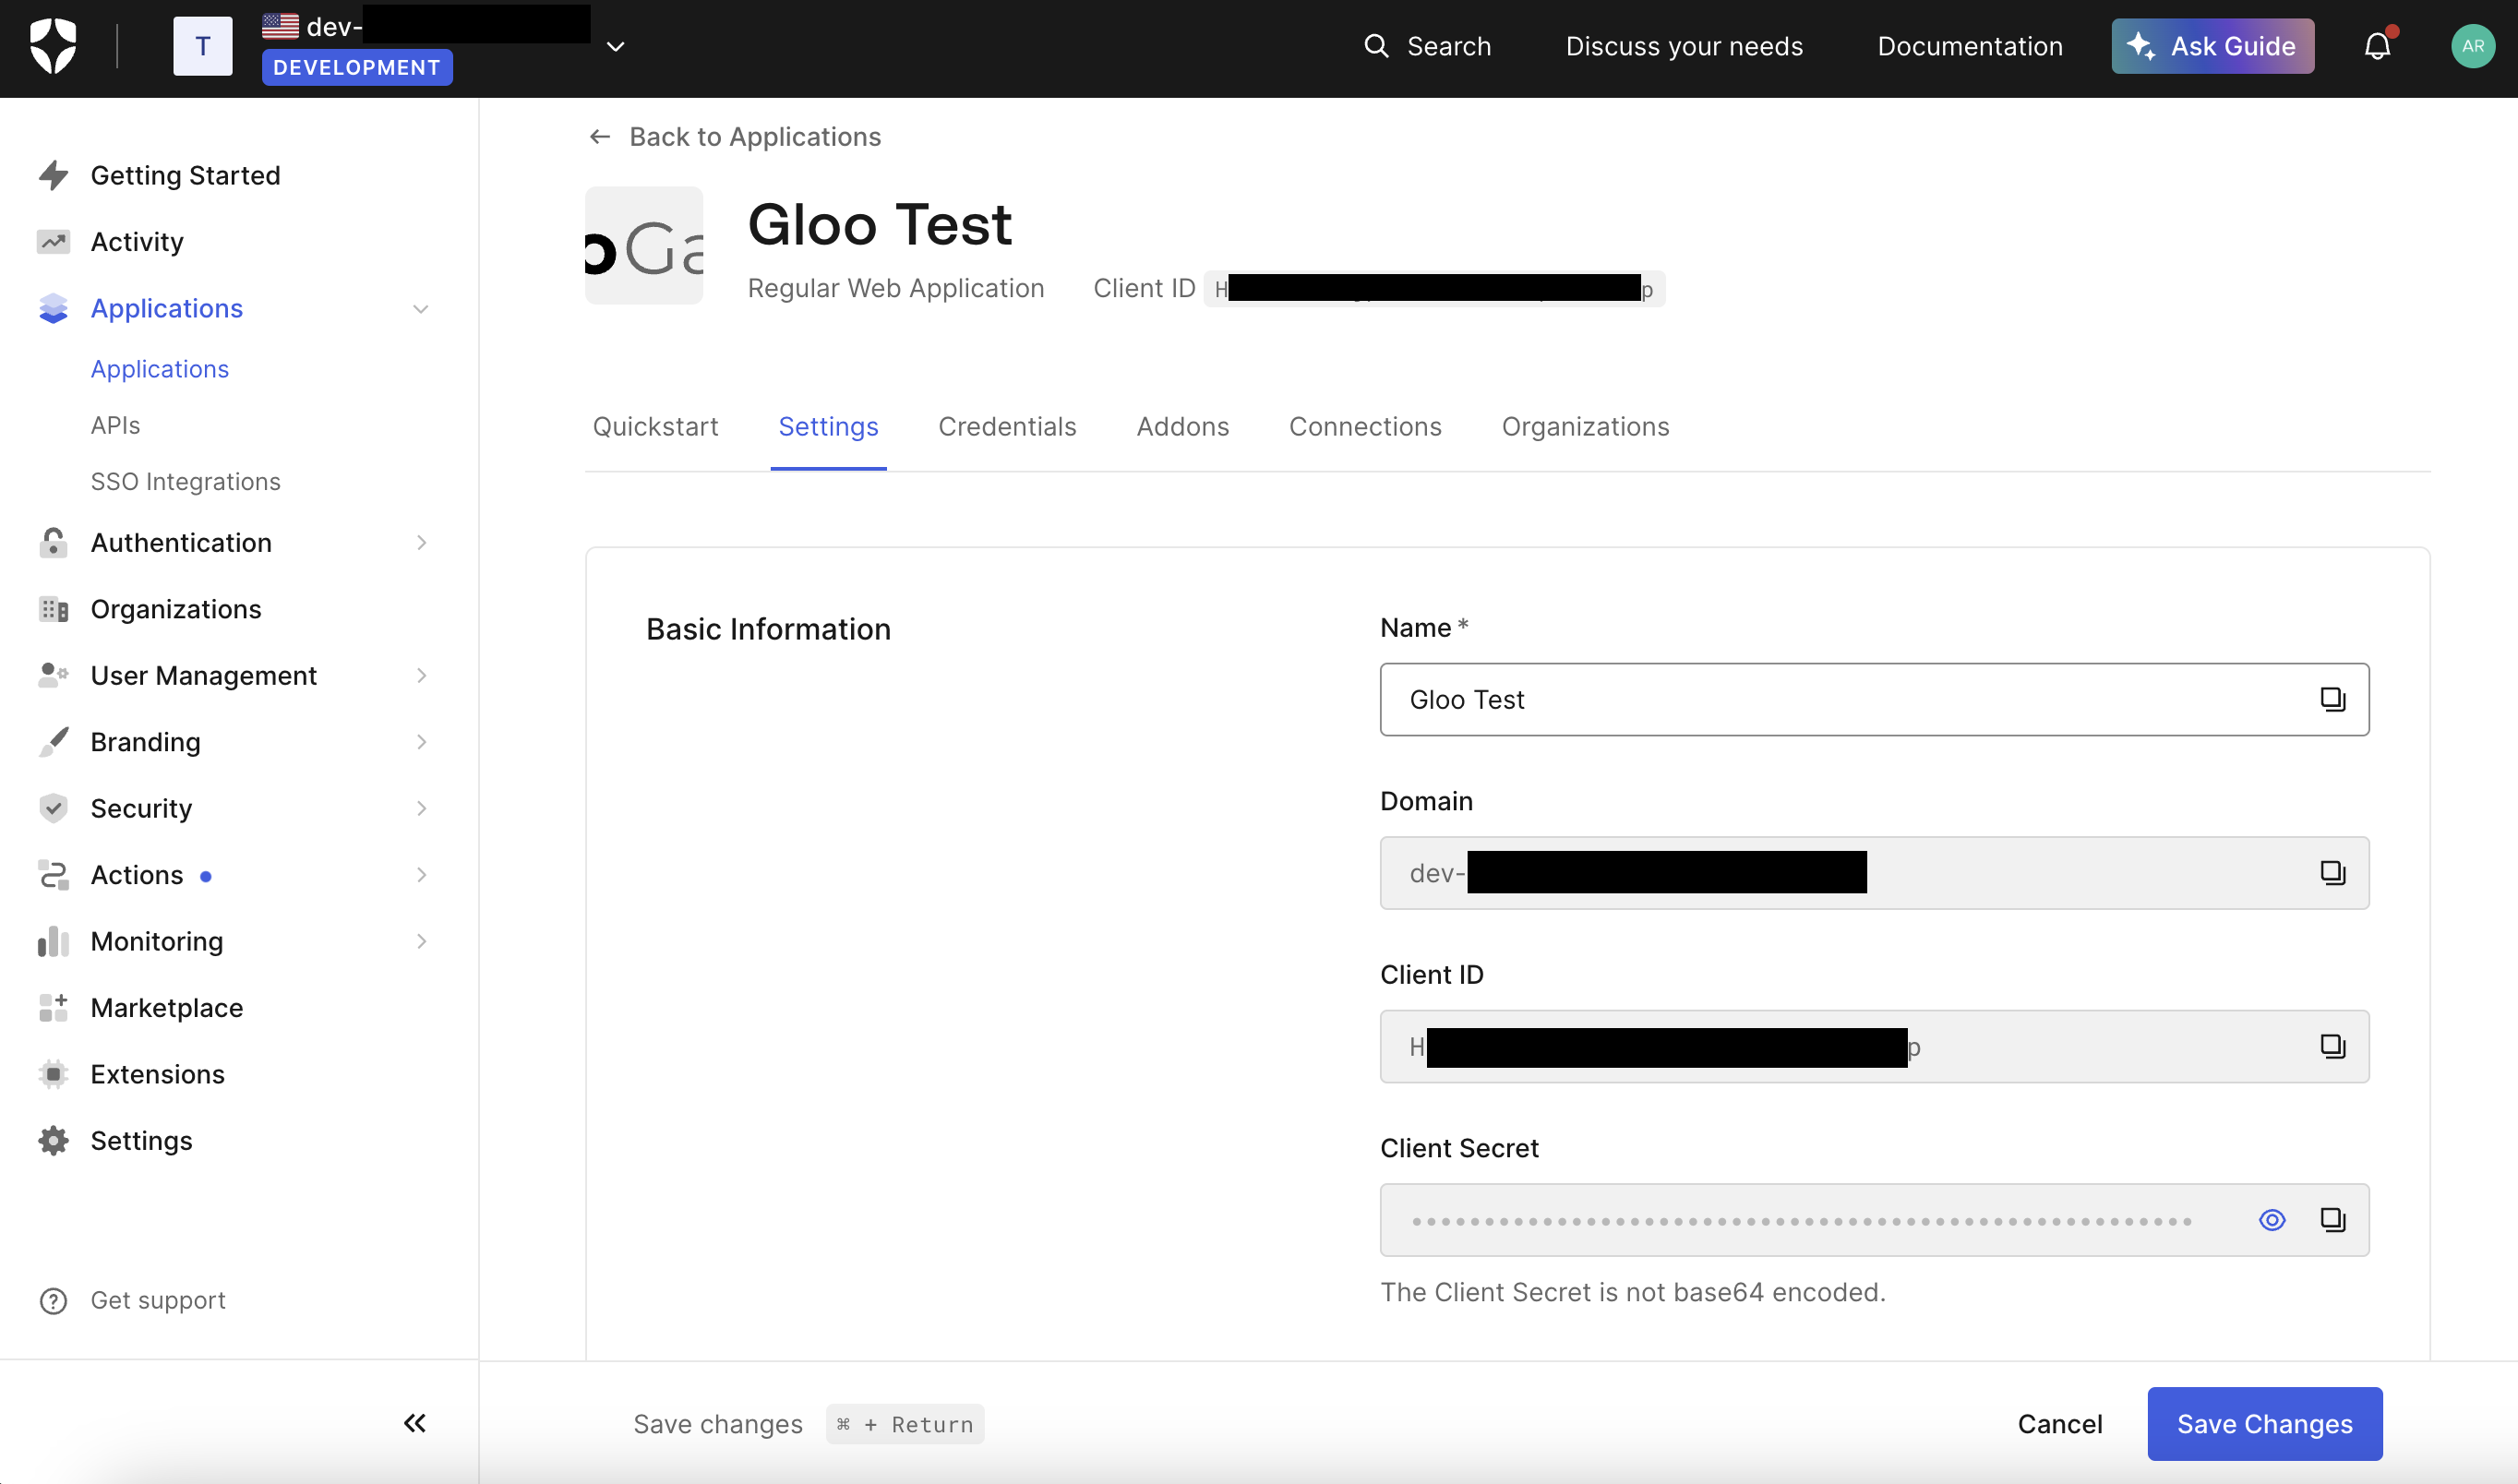Collapse the left sidebar using collapse icon
This screenshot has width=2518, height=1484.
coord(415,1422)
